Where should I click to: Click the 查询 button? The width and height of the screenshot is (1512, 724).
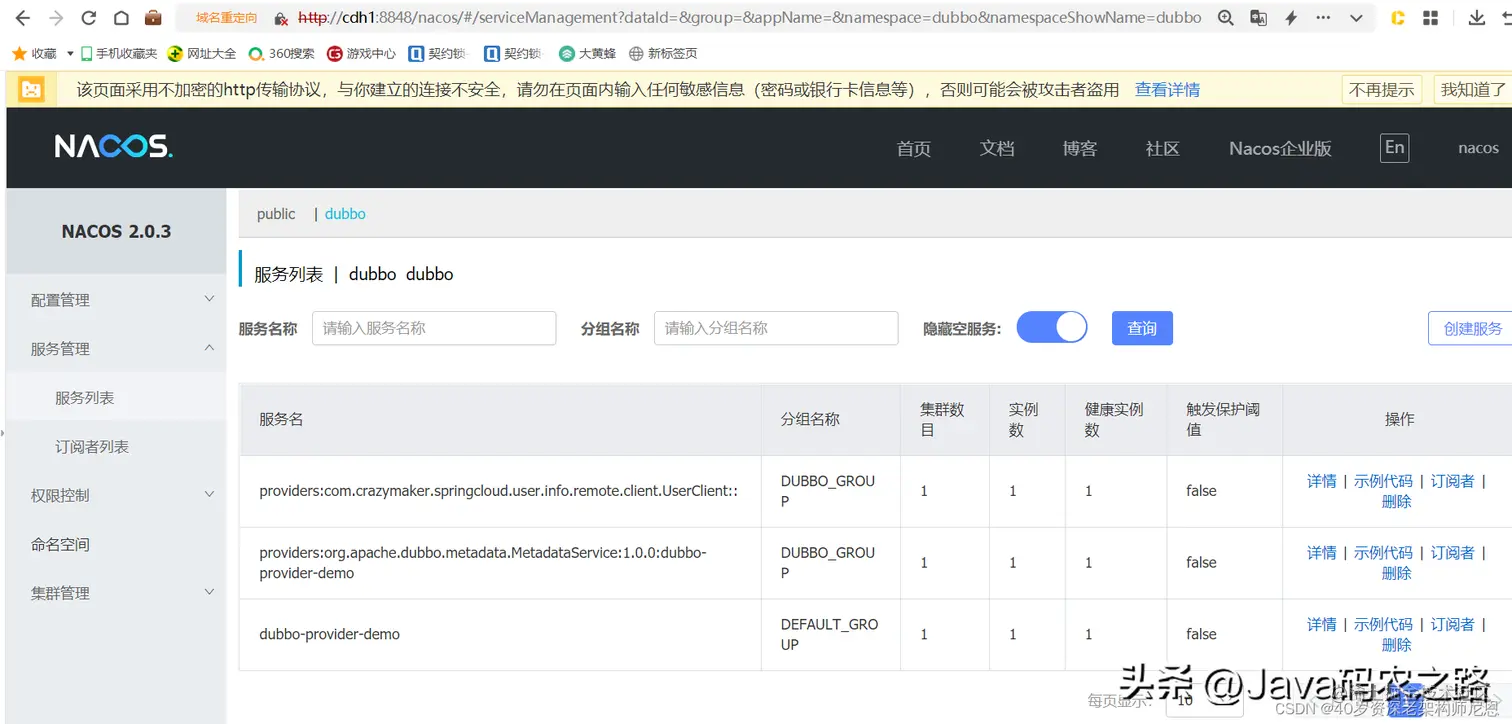(1142, 328)
